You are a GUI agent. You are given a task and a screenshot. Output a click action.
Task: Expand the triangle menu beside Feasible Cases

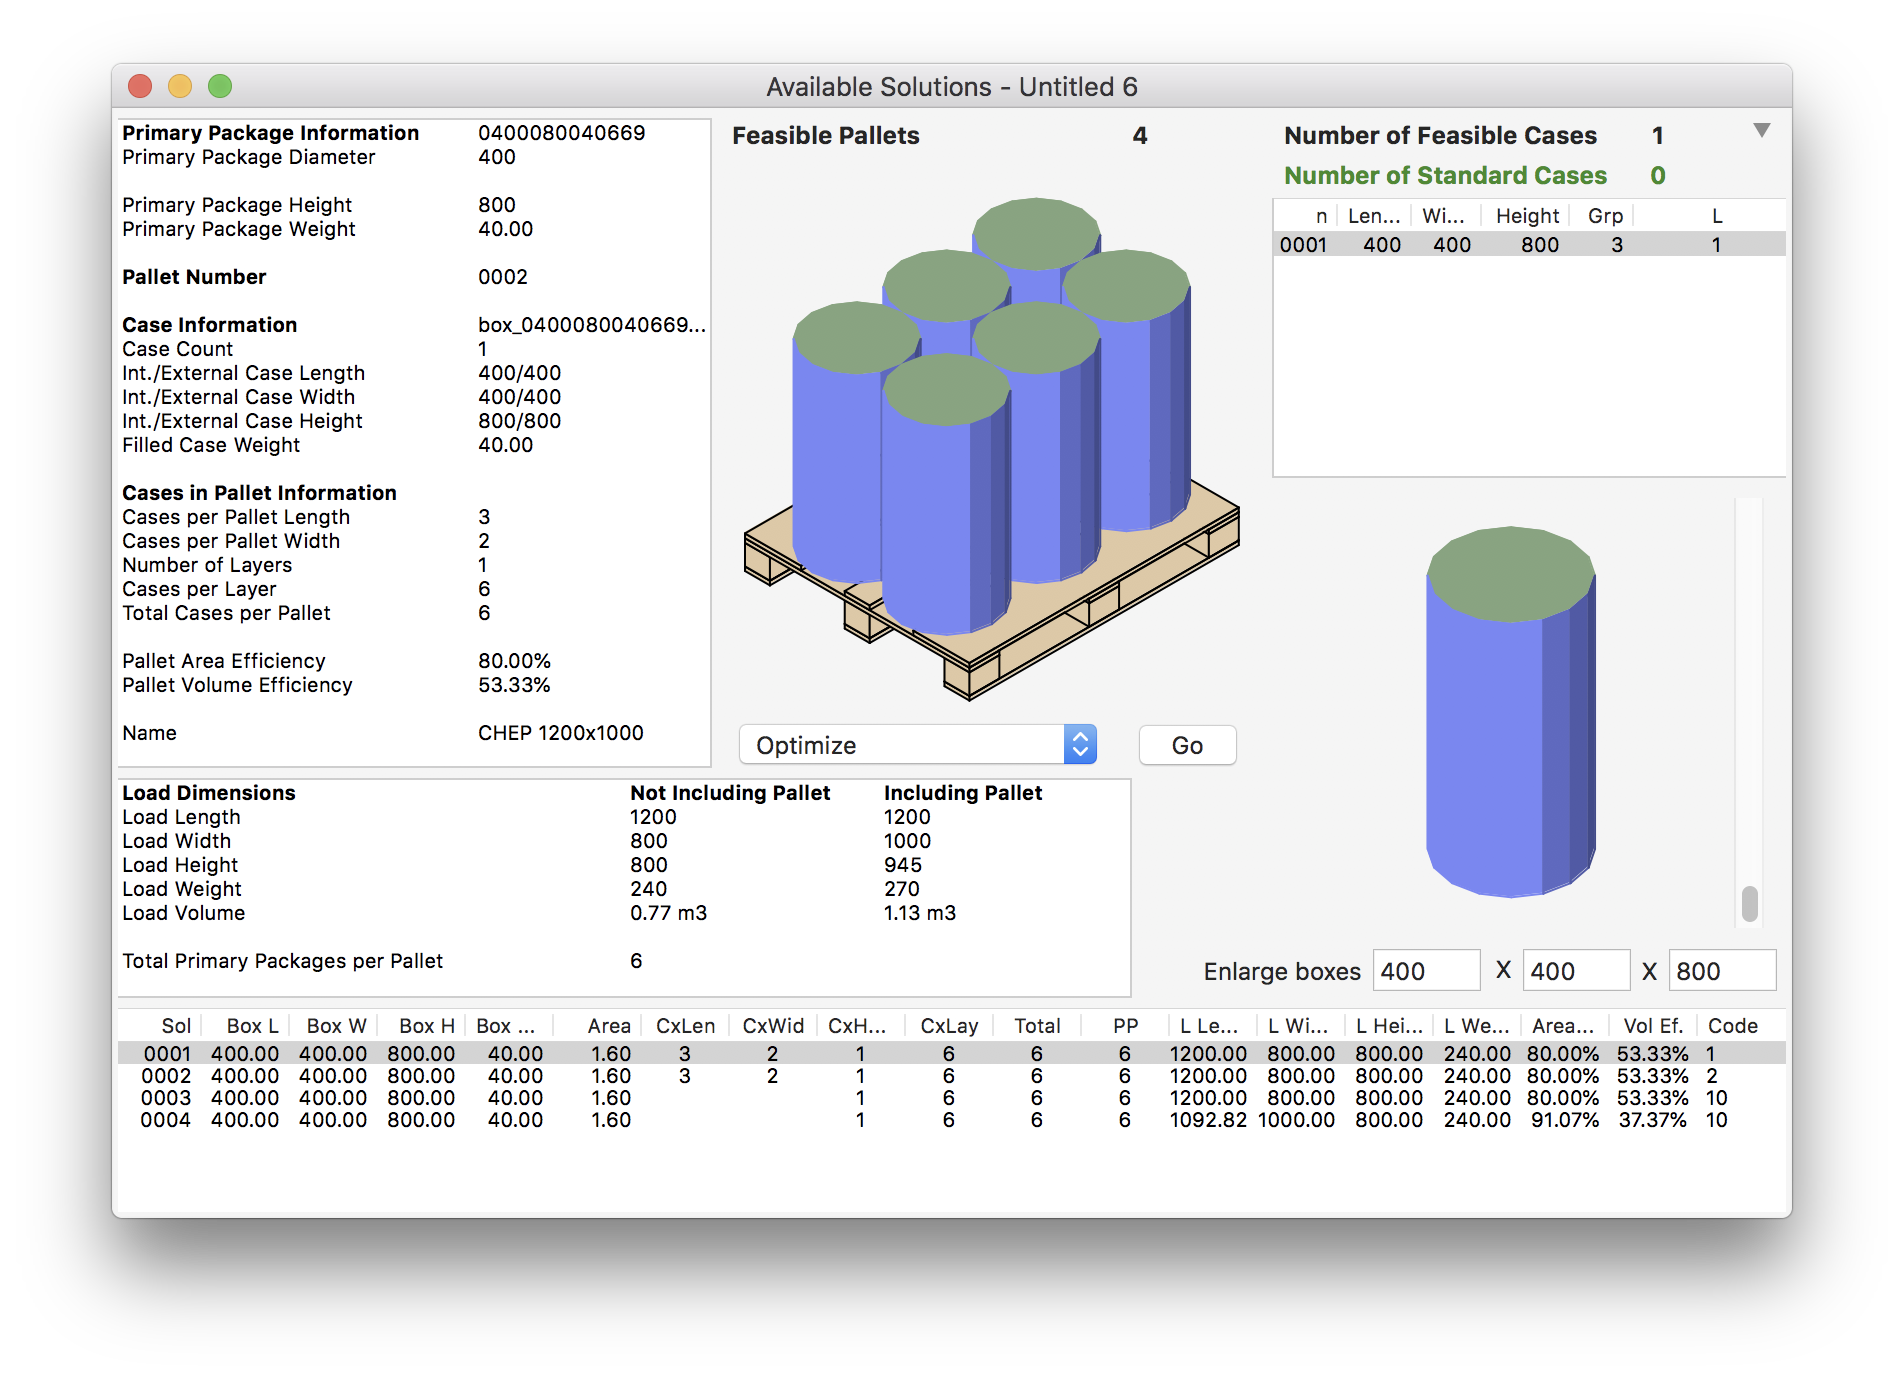click(x=1762, y=131)
